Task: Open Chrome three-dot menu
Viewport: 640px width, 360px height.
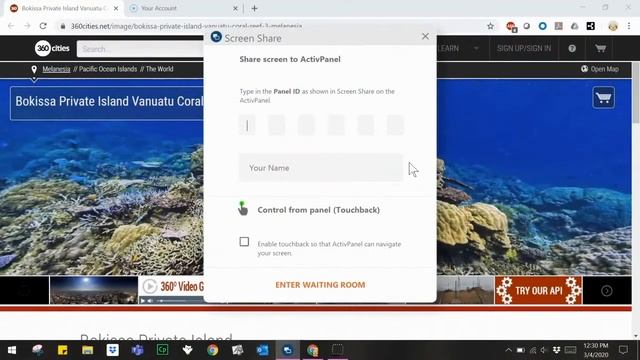Action: pyautogui.click(x=629, y=26)
